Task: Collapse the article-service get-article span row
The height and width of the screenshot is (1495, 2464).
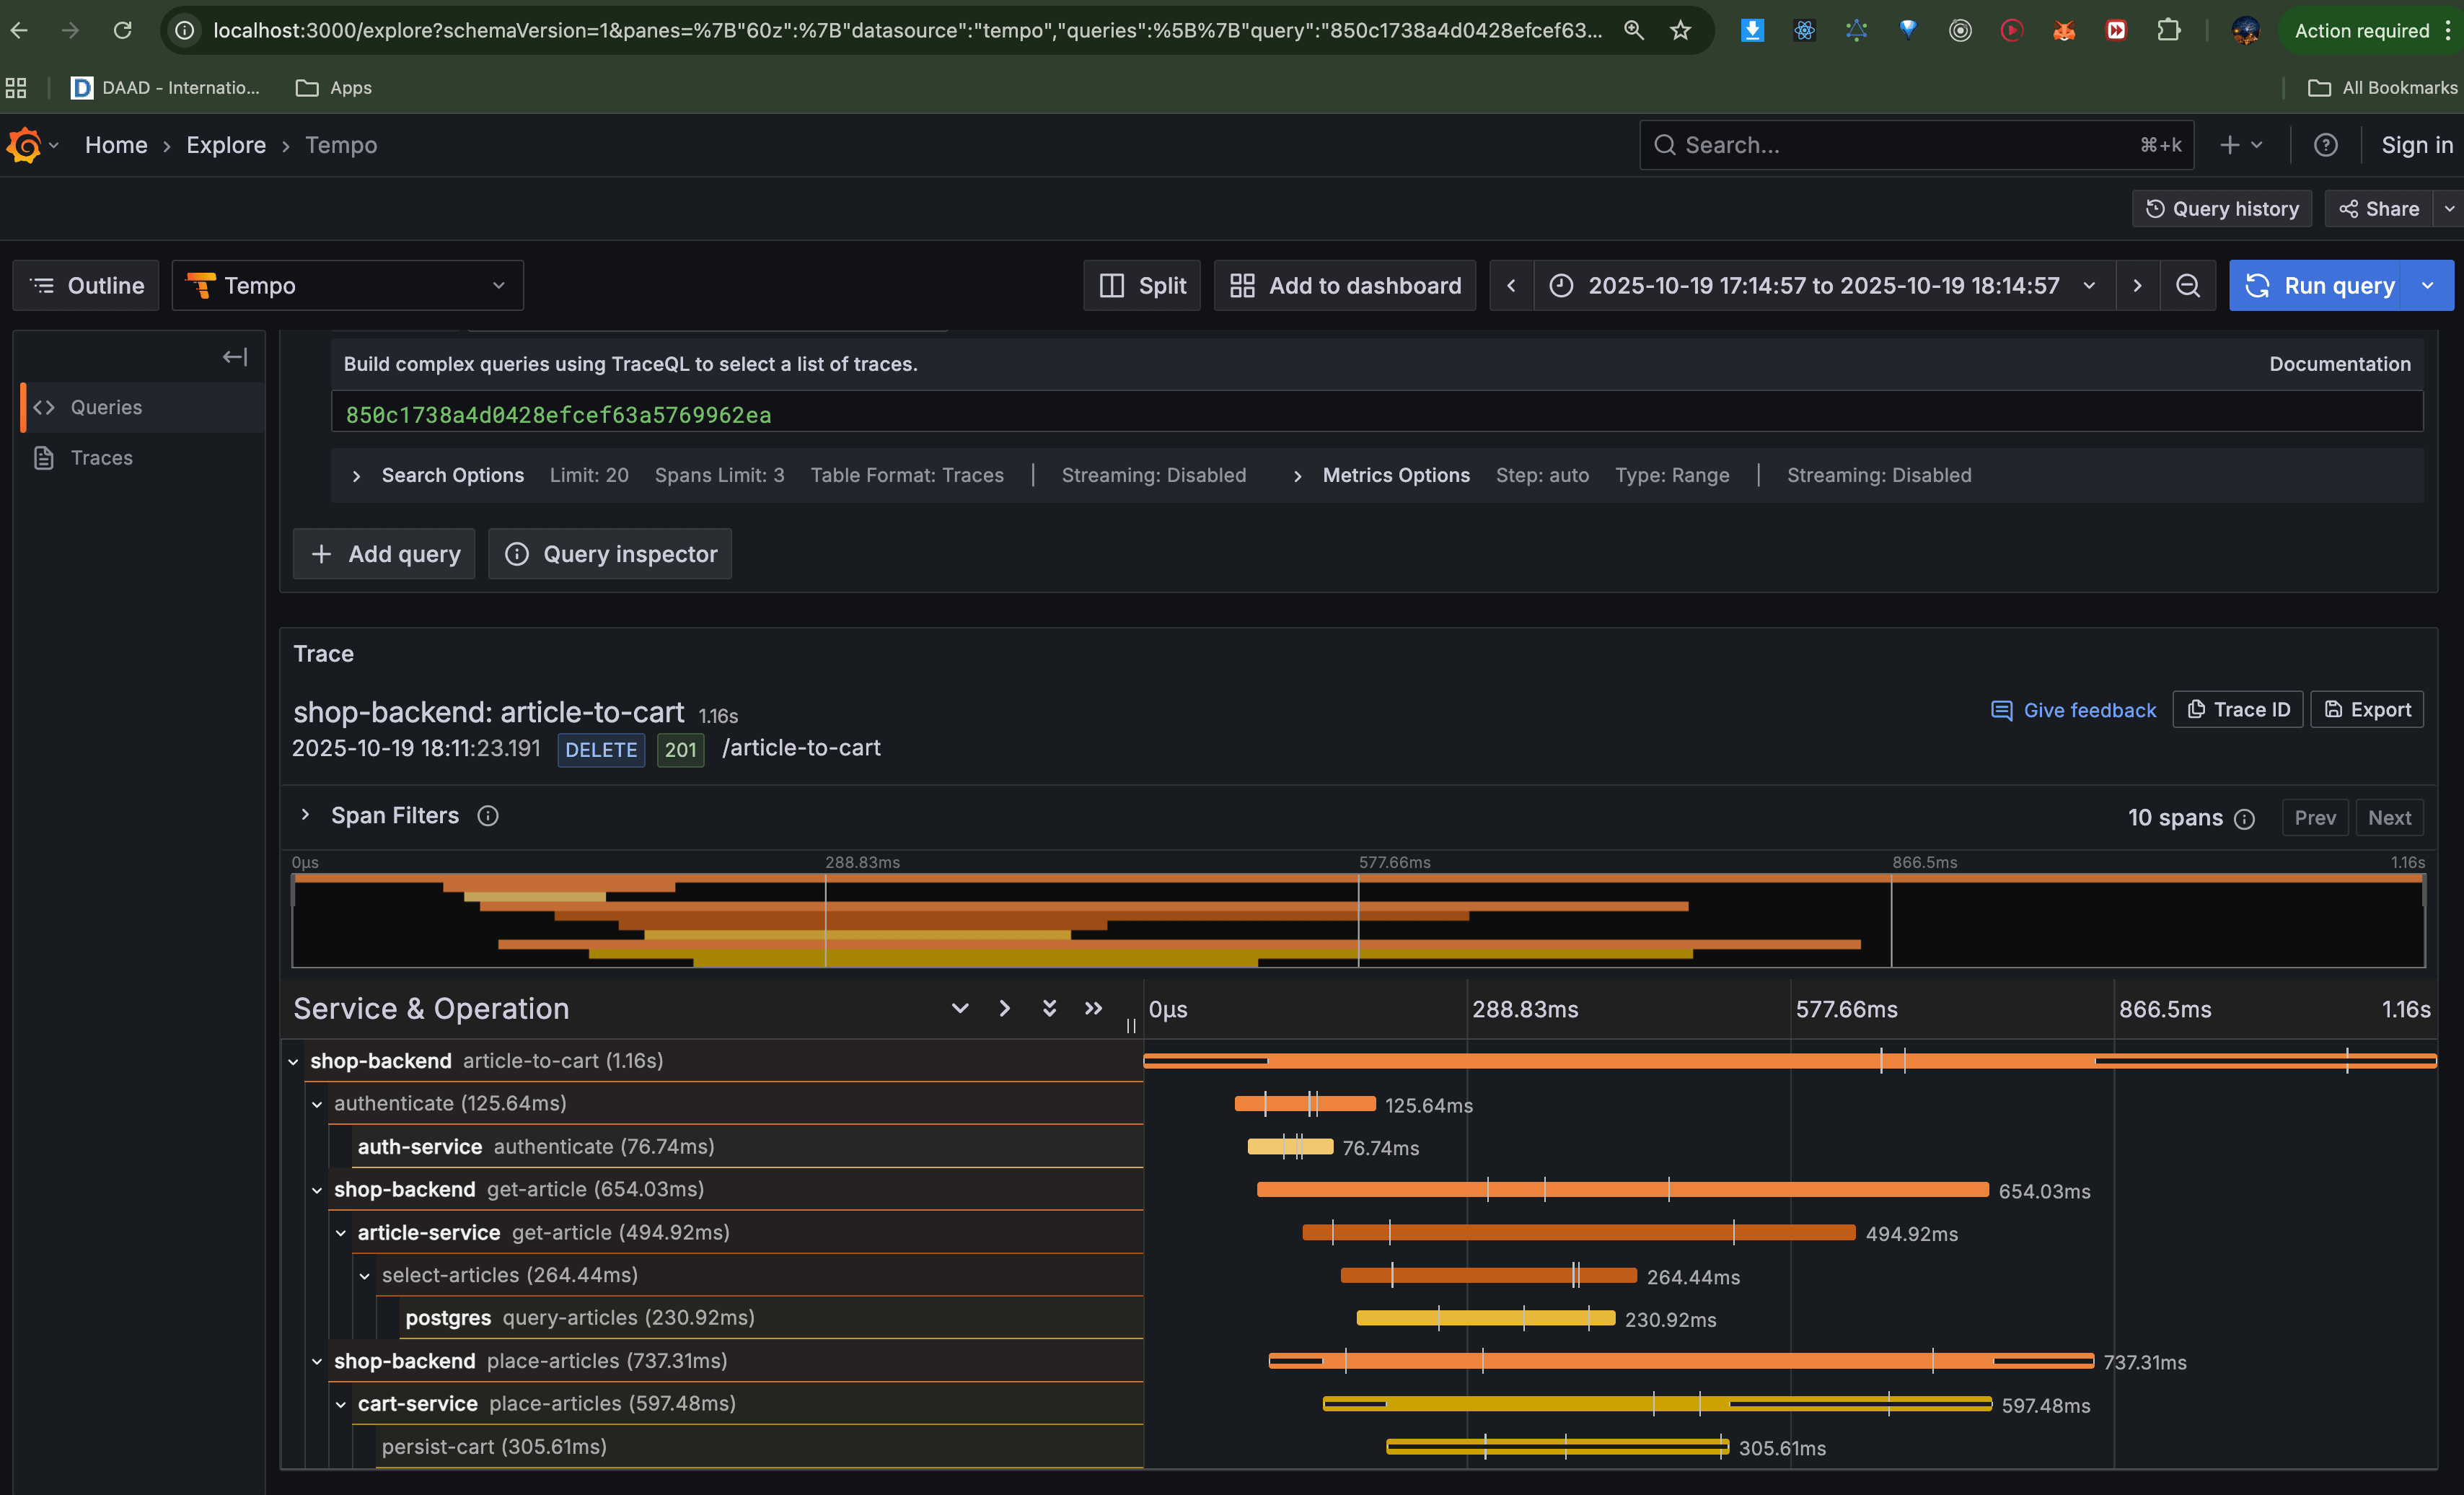Action: point(341,1233)
